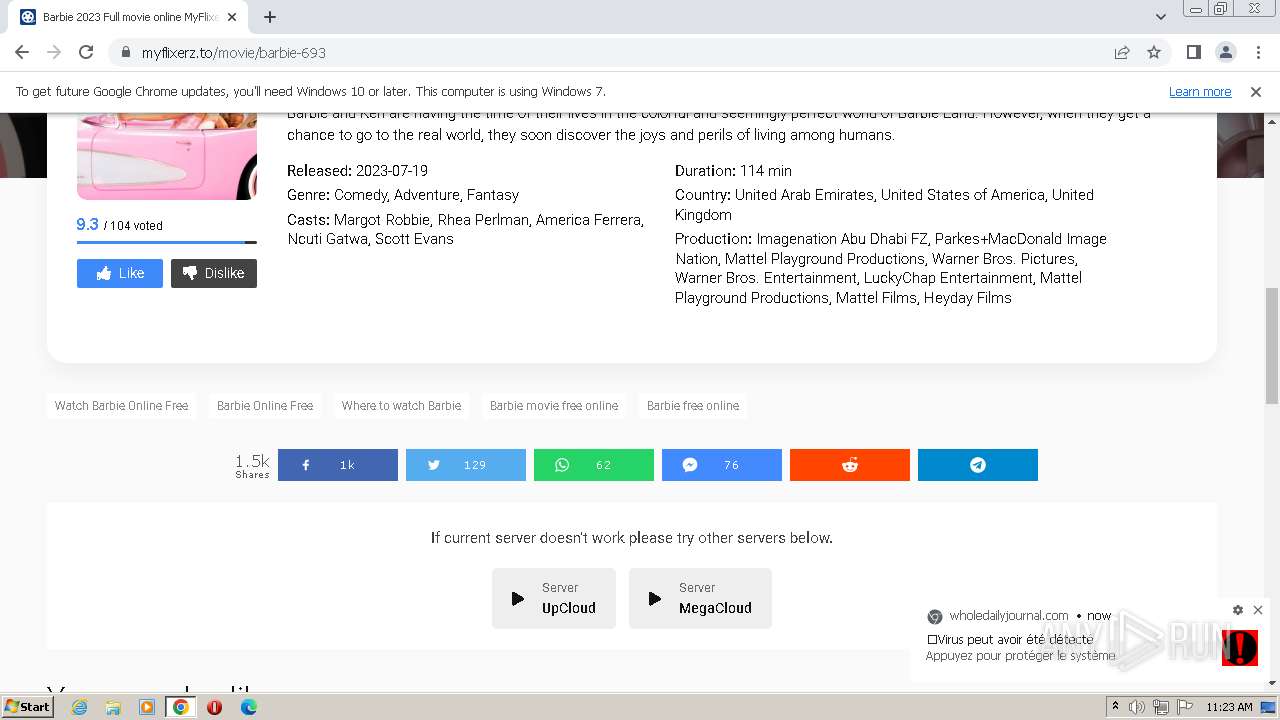Go back to the previous page
Image resolution: width=1280 pixels, height=720 pixels.
coord(22,52)
